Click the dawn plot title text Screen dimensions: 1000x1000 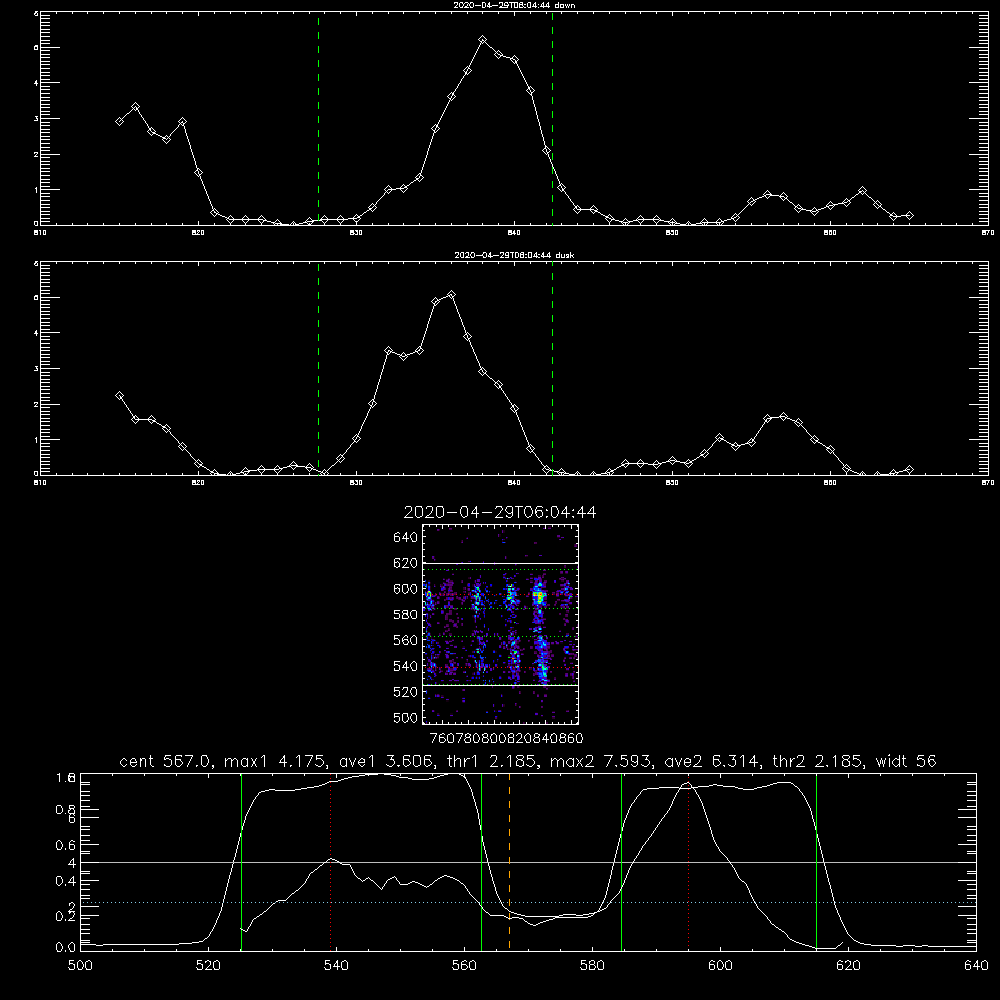point(514,5)
